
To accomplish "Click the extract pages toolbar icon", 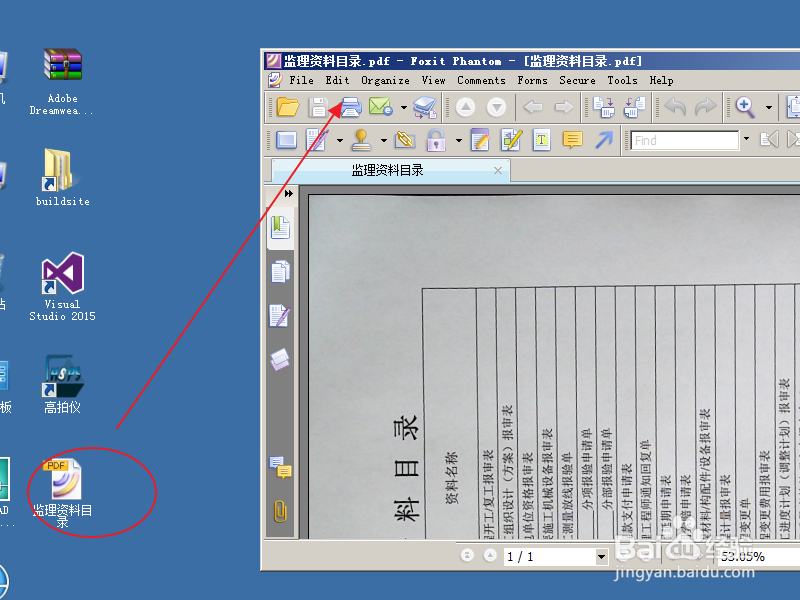I will point(635,107).
